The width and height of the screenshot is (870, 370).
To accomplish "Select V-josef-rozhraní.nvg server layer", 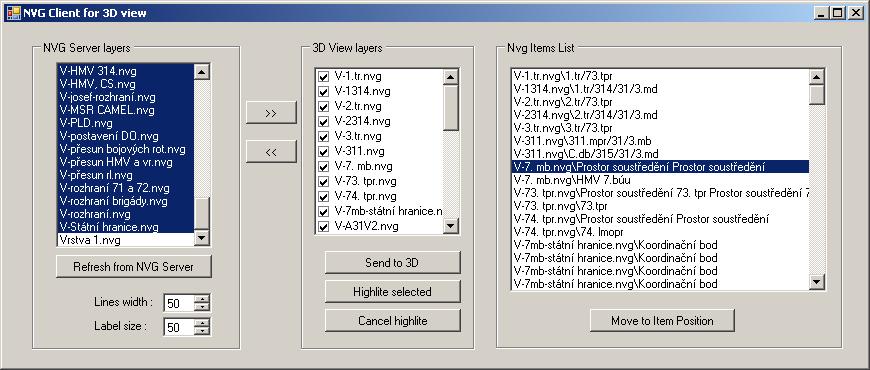I will coord(126,97).
